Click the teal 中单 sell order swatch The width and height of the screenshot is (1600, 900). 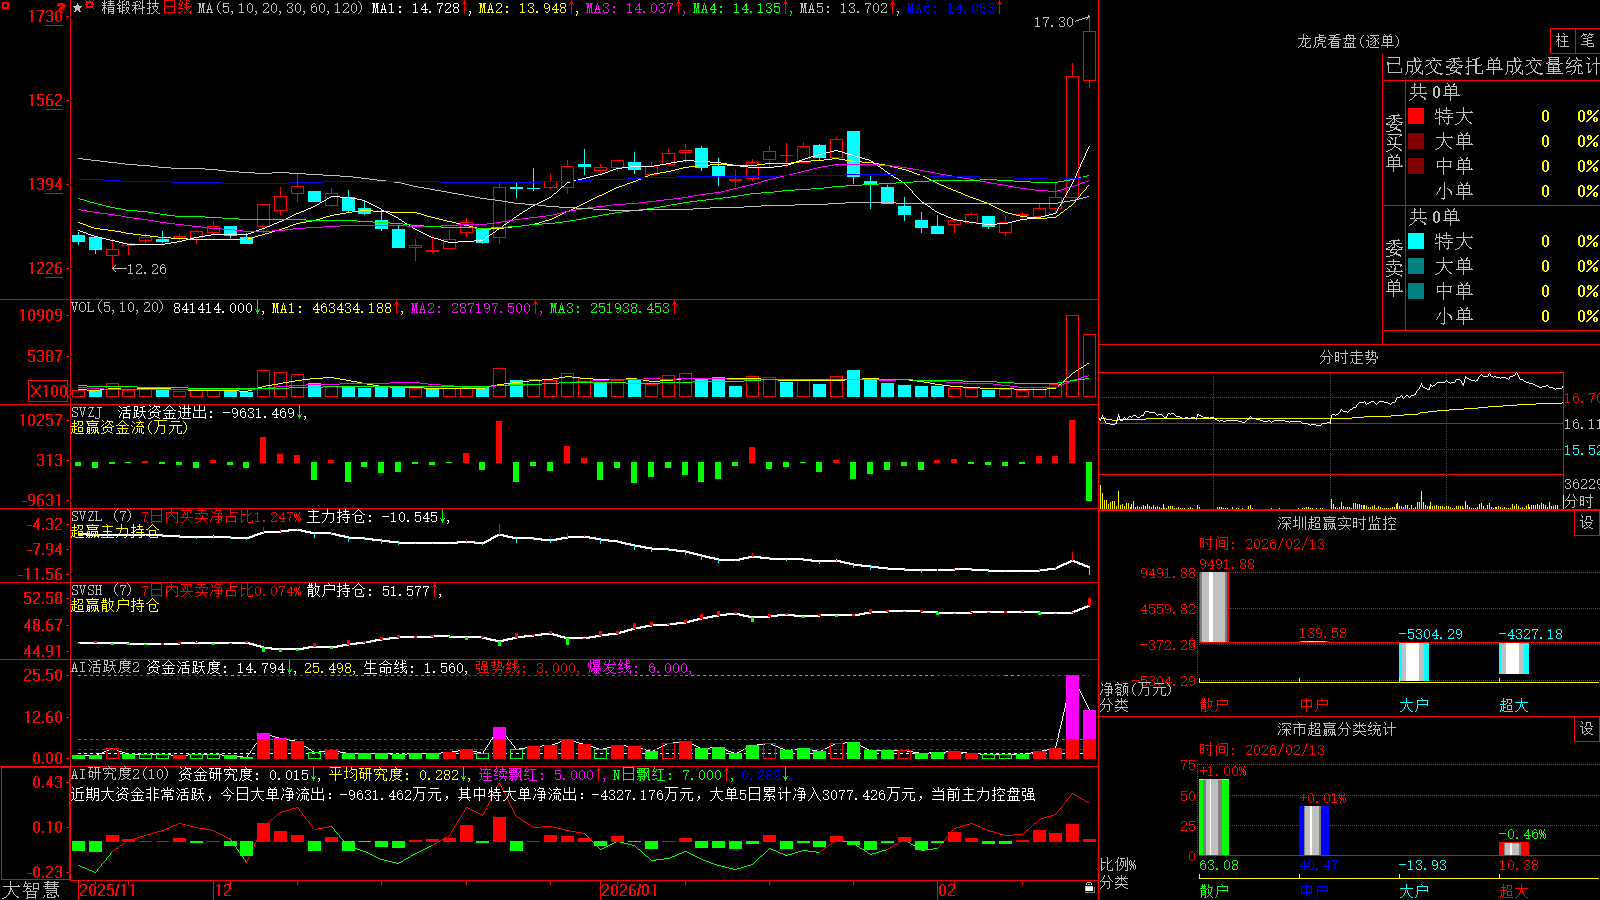coord(1416,291)
